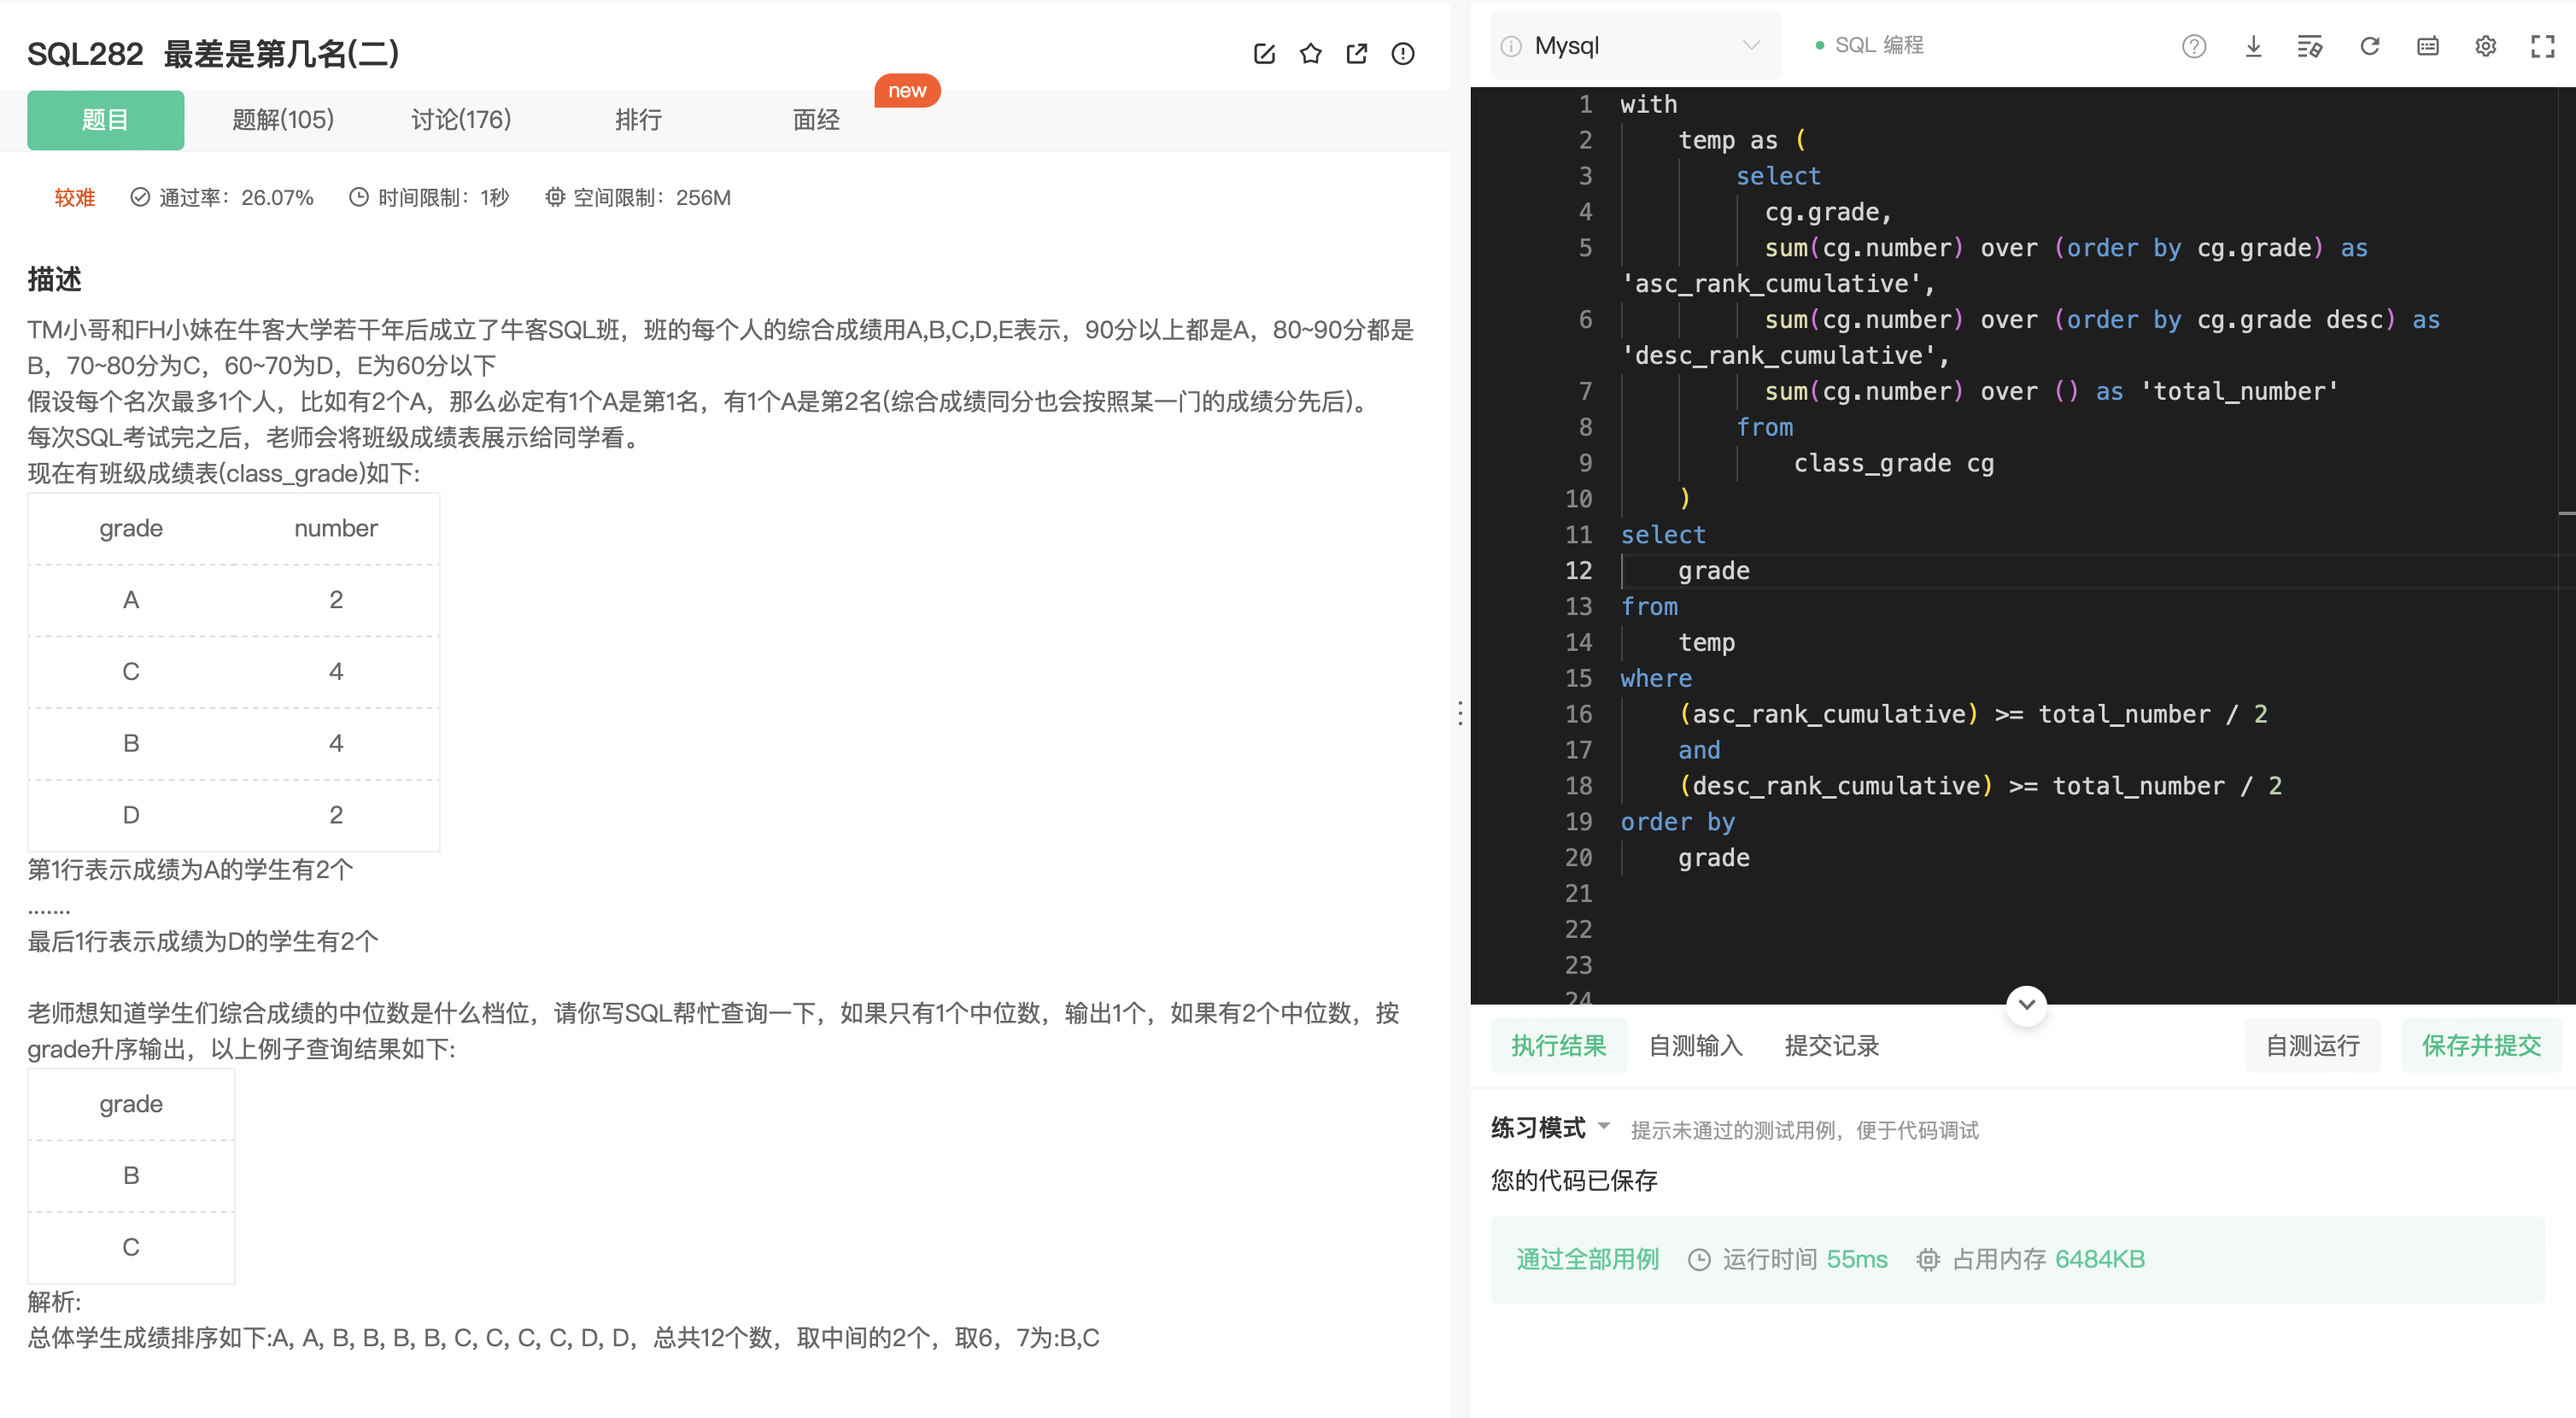The width and height of the screenshot is (2576, 1418).
Task: Click the edit note icon beside the title
Action: [x=1264, y=54]
